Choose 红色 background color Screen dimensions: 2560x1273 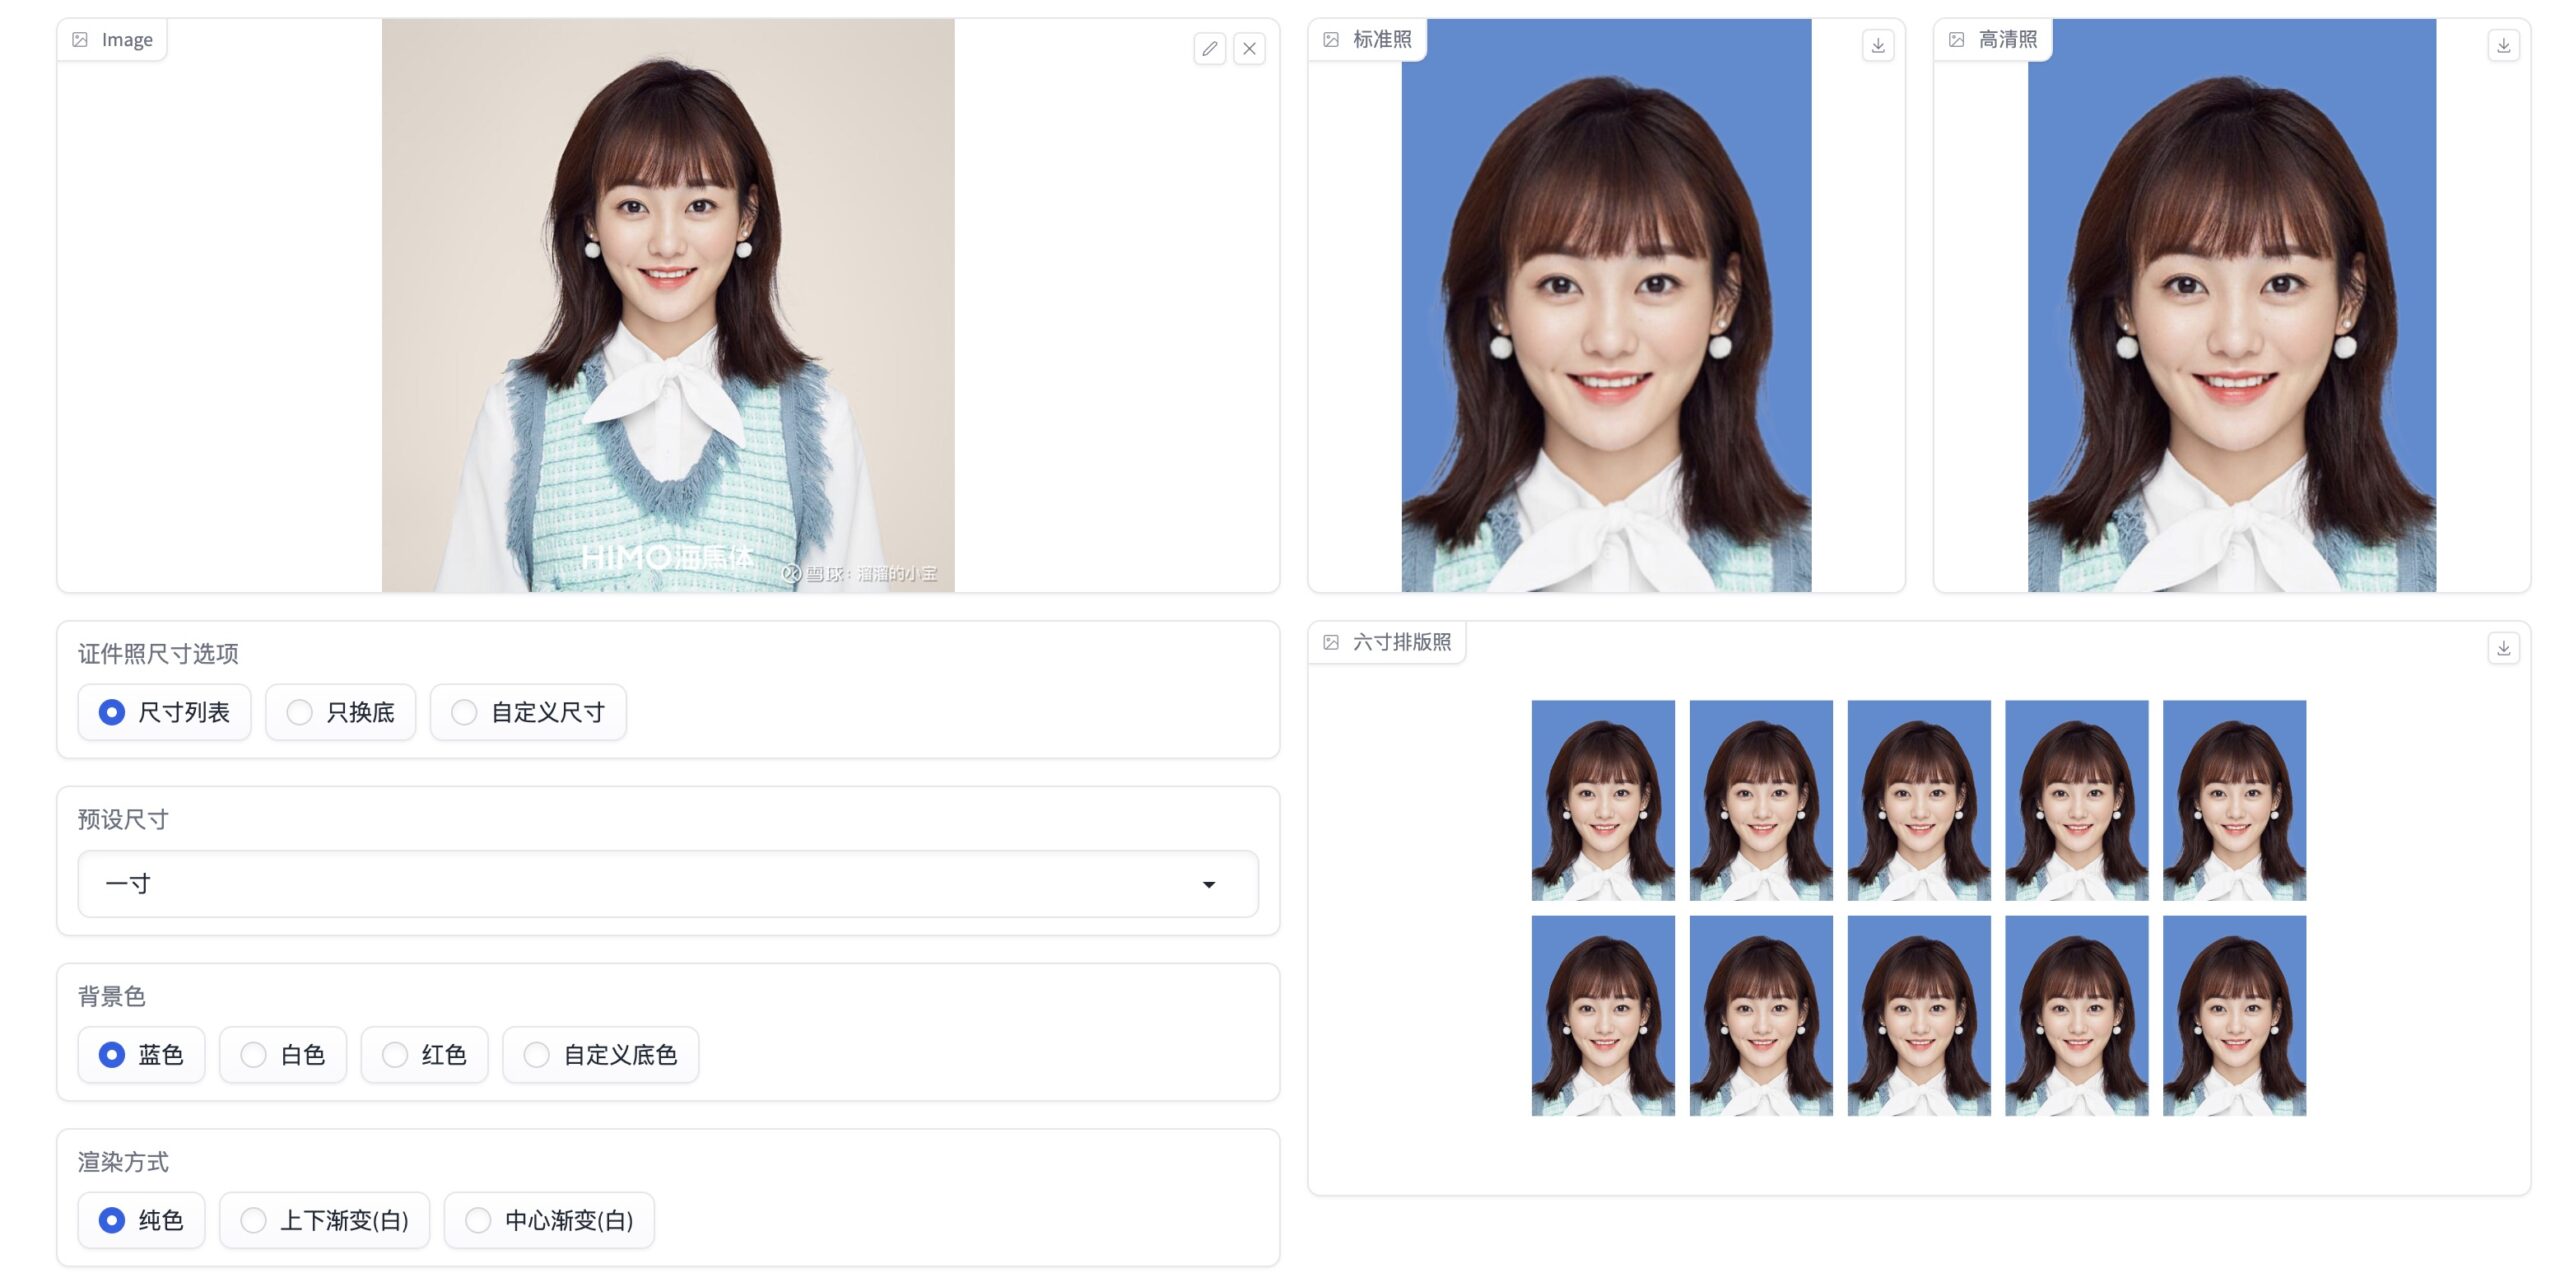point(396,1054)
